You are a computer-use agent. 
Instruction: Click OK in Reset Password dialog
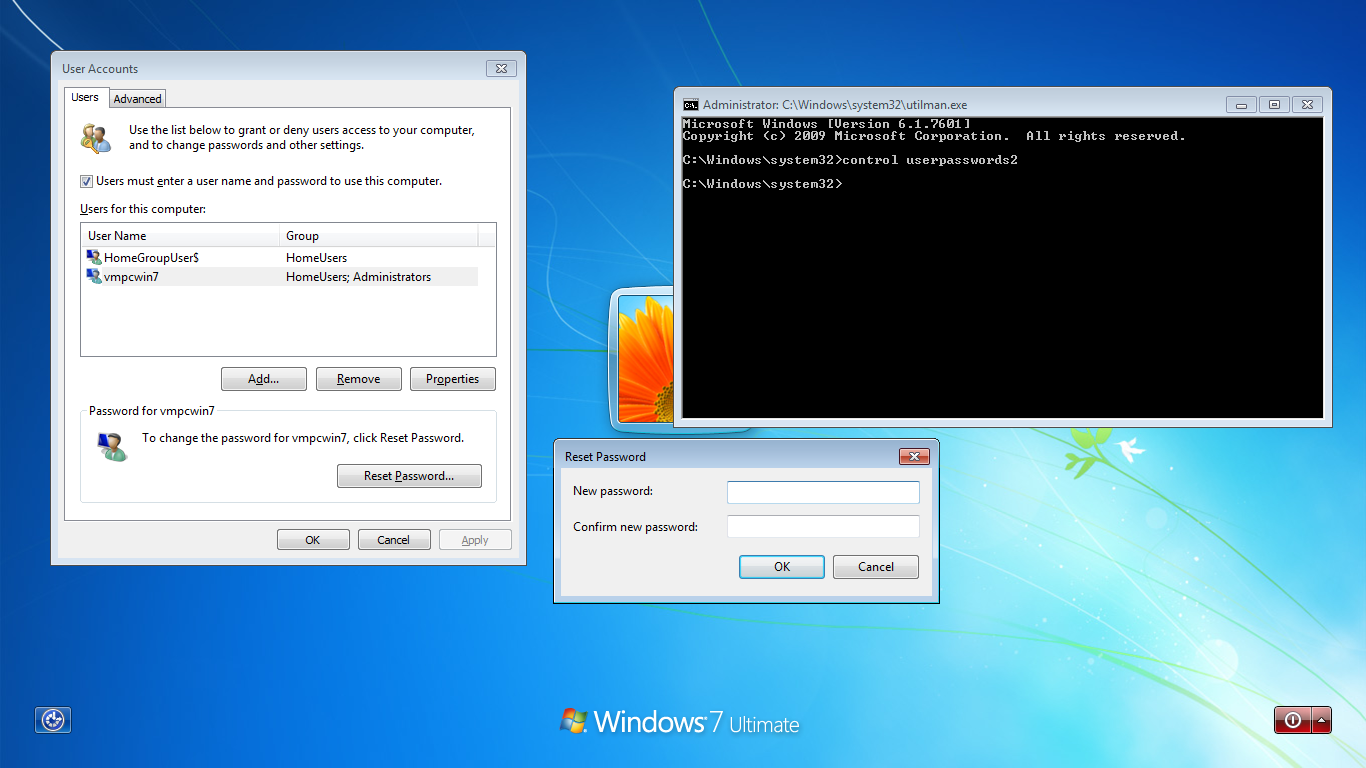(x=782, y=567)
